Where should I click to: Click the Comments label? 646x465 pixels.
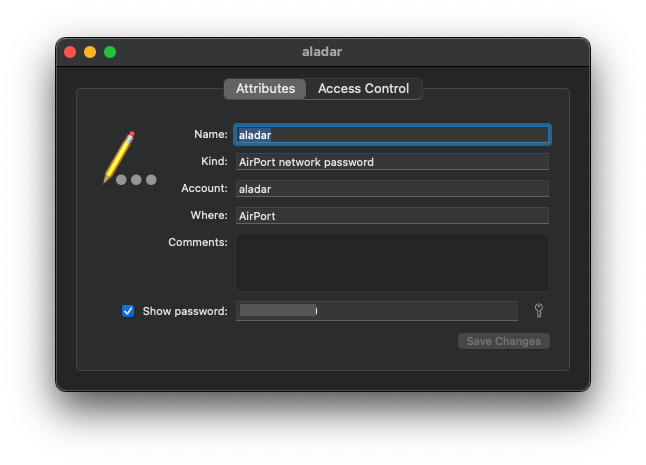198,242
